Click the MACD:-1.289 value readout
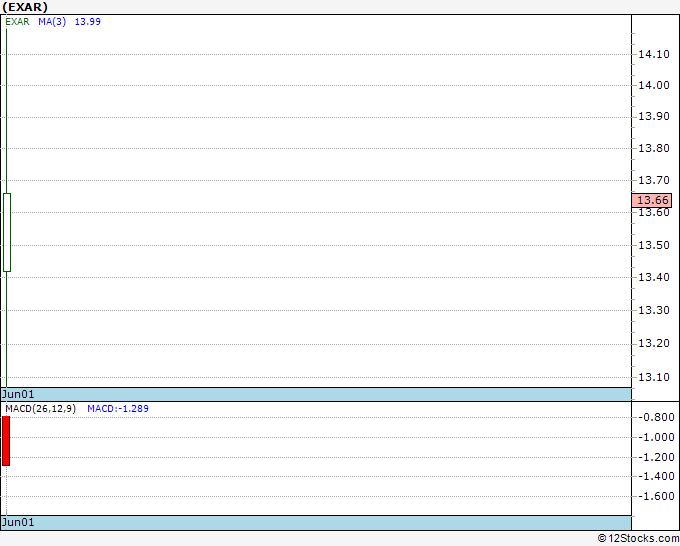Screen dimensions: 680x546 pyautogui.click(x=118, y=409)
